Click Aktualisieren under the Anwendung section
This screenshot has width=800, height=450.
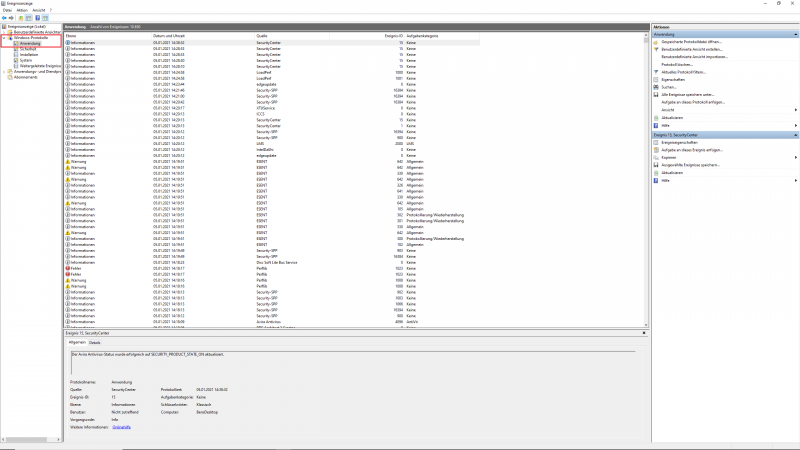[672, 118]
